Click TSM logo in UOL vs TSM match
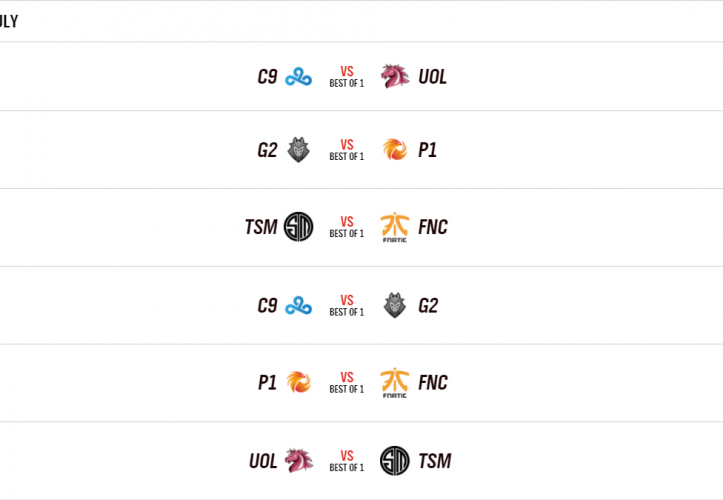The width and height of the screenshot is (723, 500). tap(395, 460)
